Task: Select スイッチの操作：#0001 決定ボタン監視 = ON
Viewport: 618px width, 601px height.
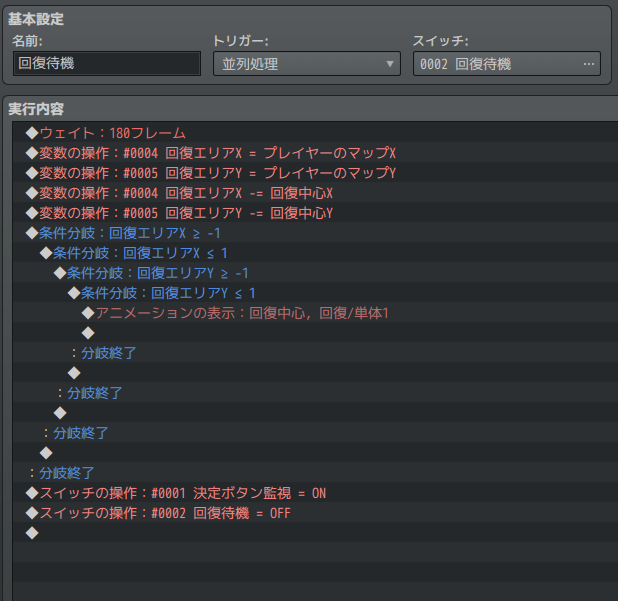Action: click(x=315, y=493)
